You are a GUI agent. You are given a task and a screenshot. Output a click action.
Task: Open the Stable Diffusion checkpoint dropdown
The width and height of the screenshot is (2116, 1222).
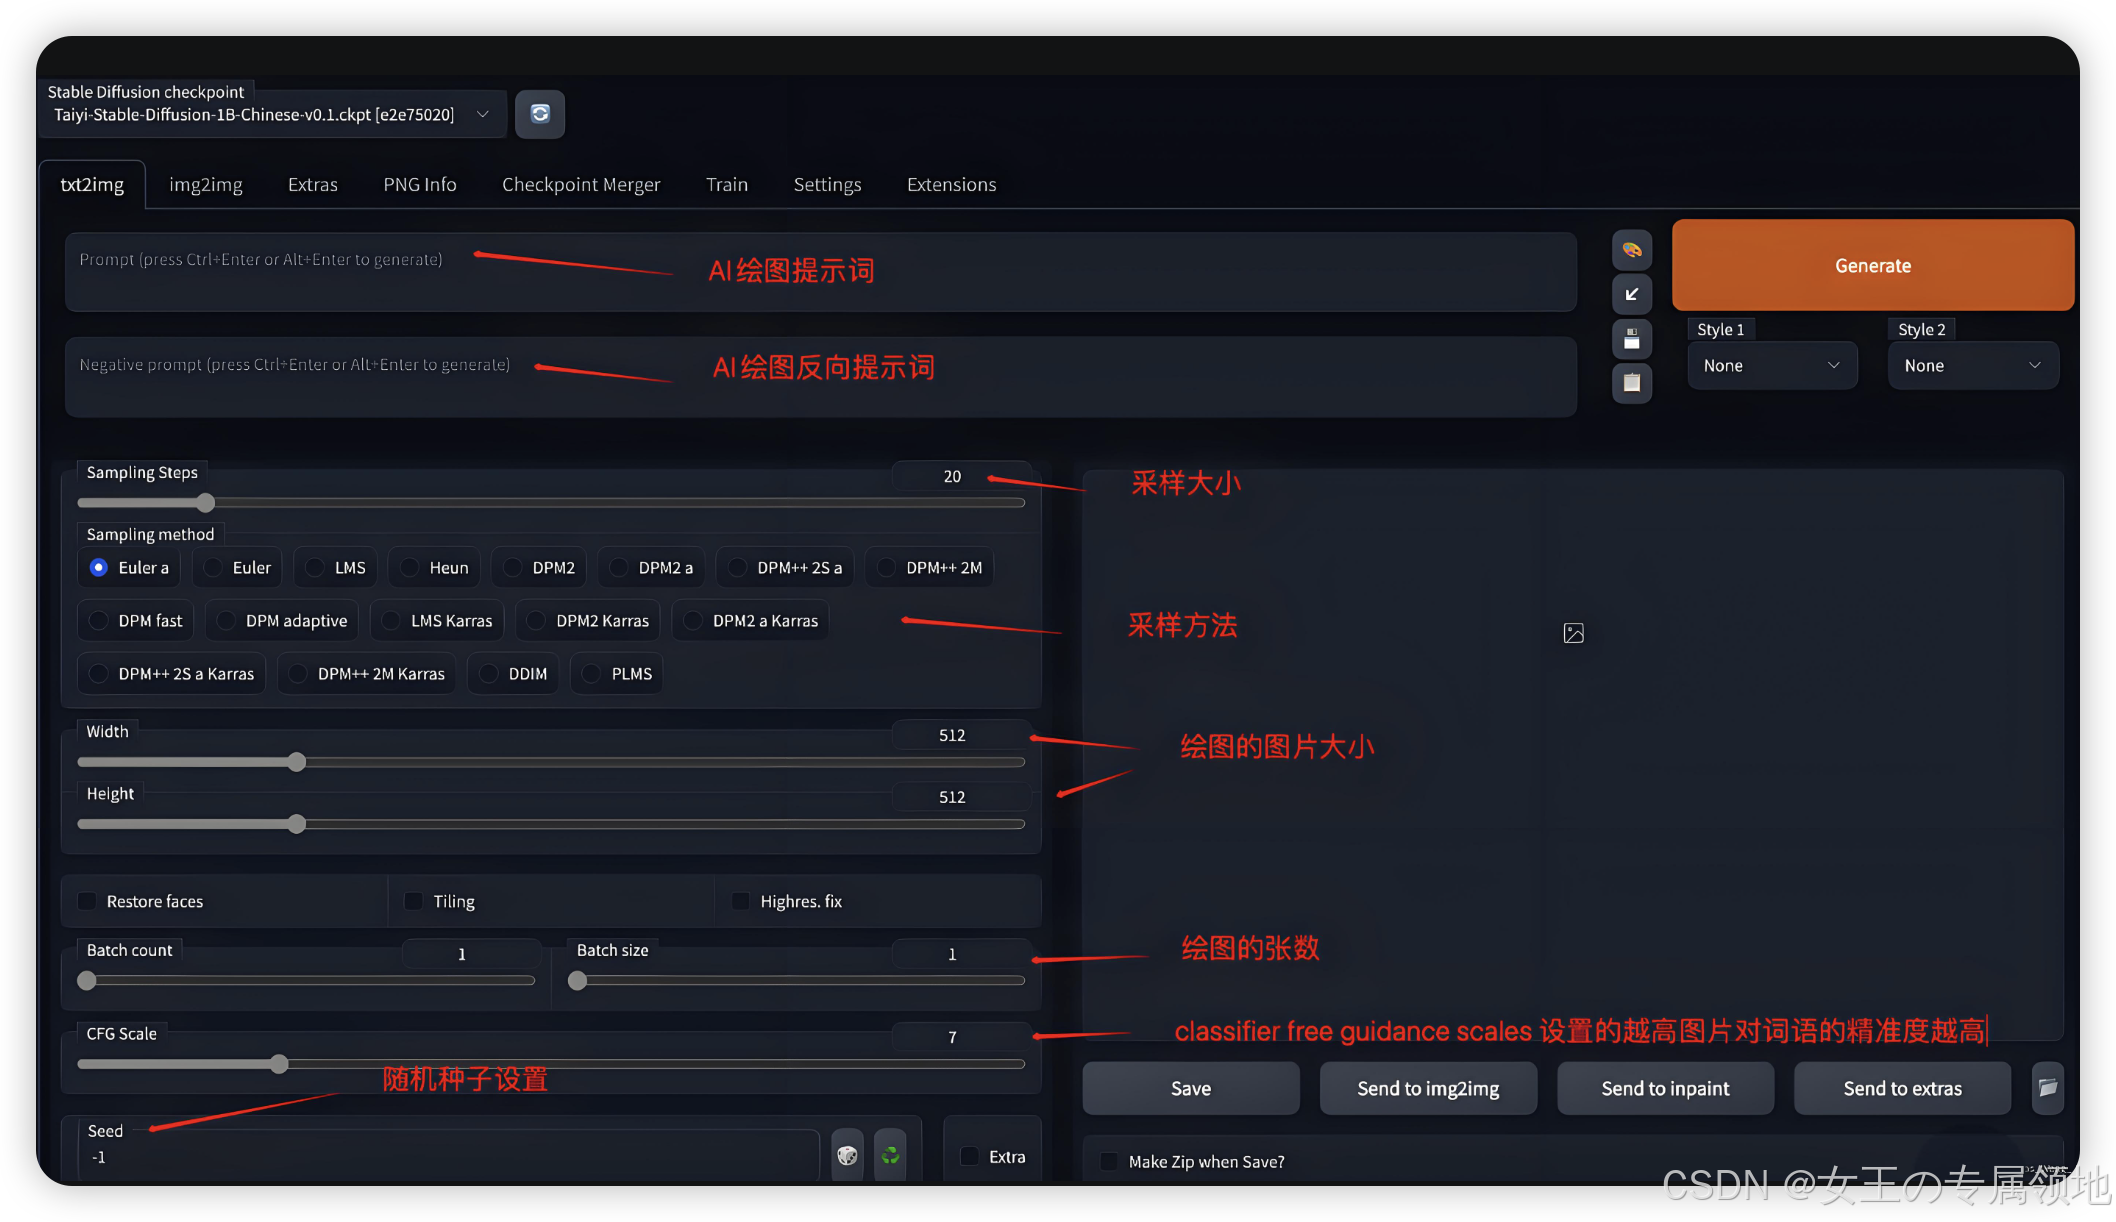point(273,115)
